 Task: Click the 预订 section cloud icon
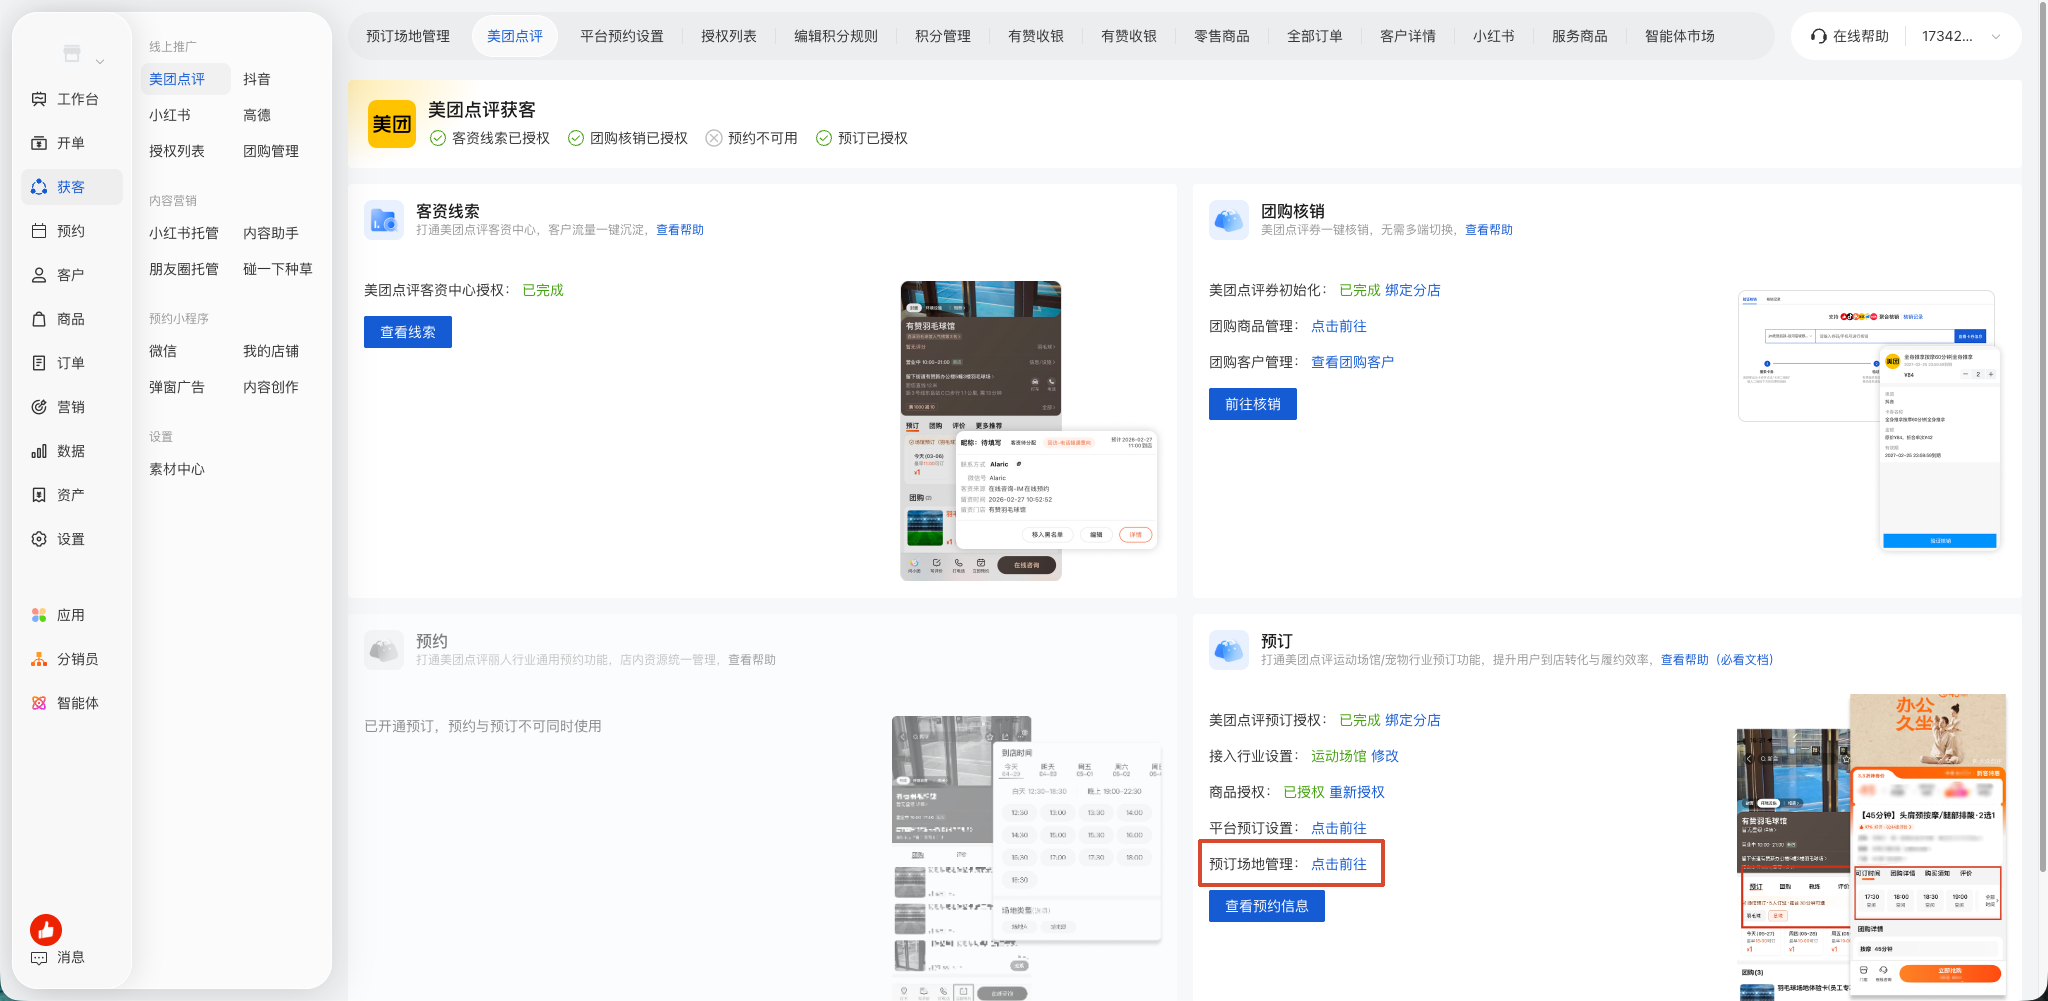tap(1229, 650)
